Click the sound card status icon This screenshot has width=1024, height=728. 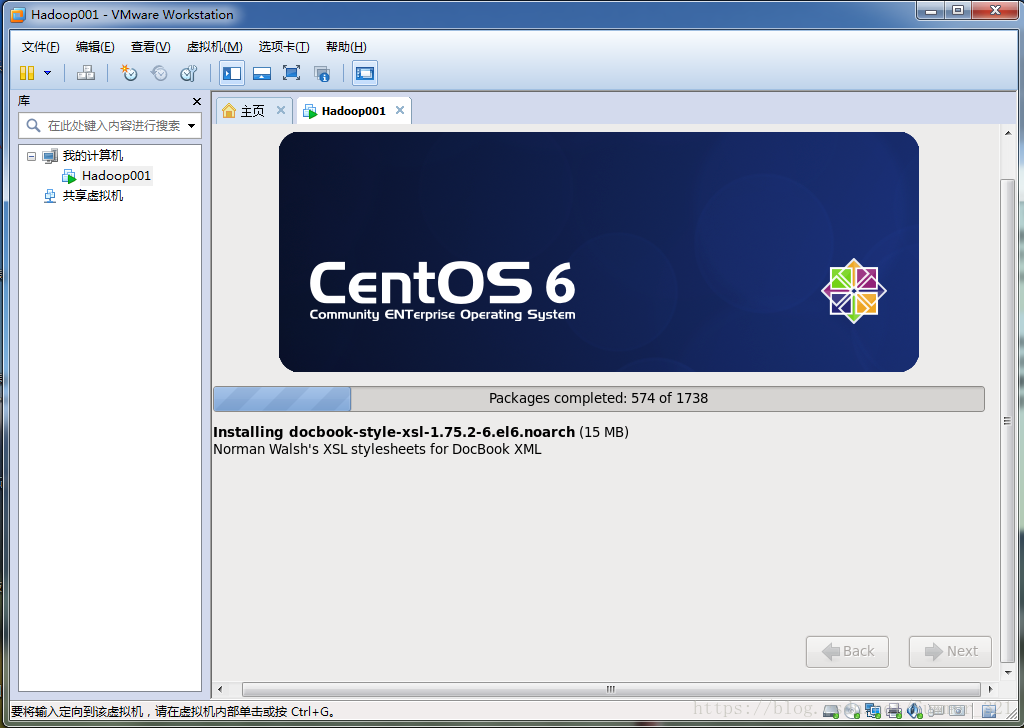pyautogui.click(x=914, y=711)
